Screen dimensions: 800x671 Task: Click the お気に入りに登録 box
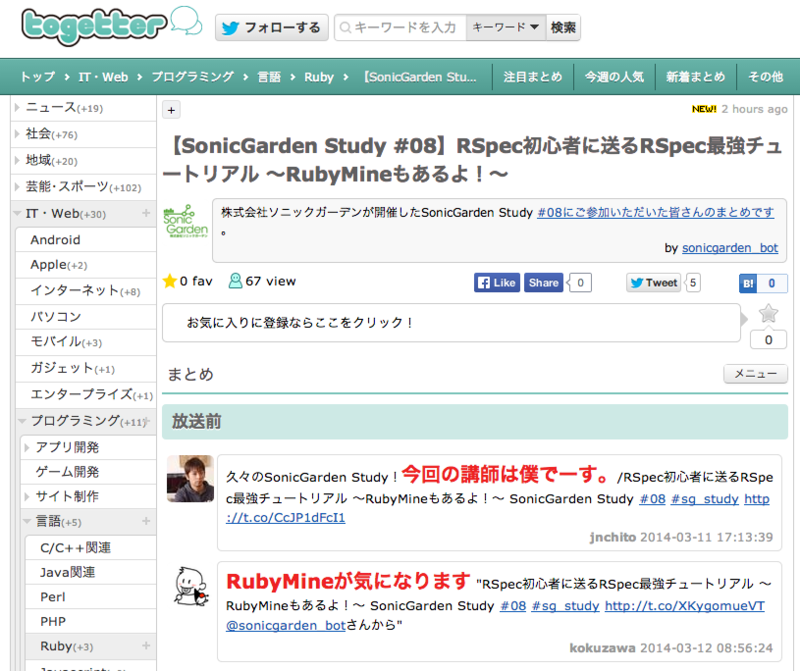point(451,323)
